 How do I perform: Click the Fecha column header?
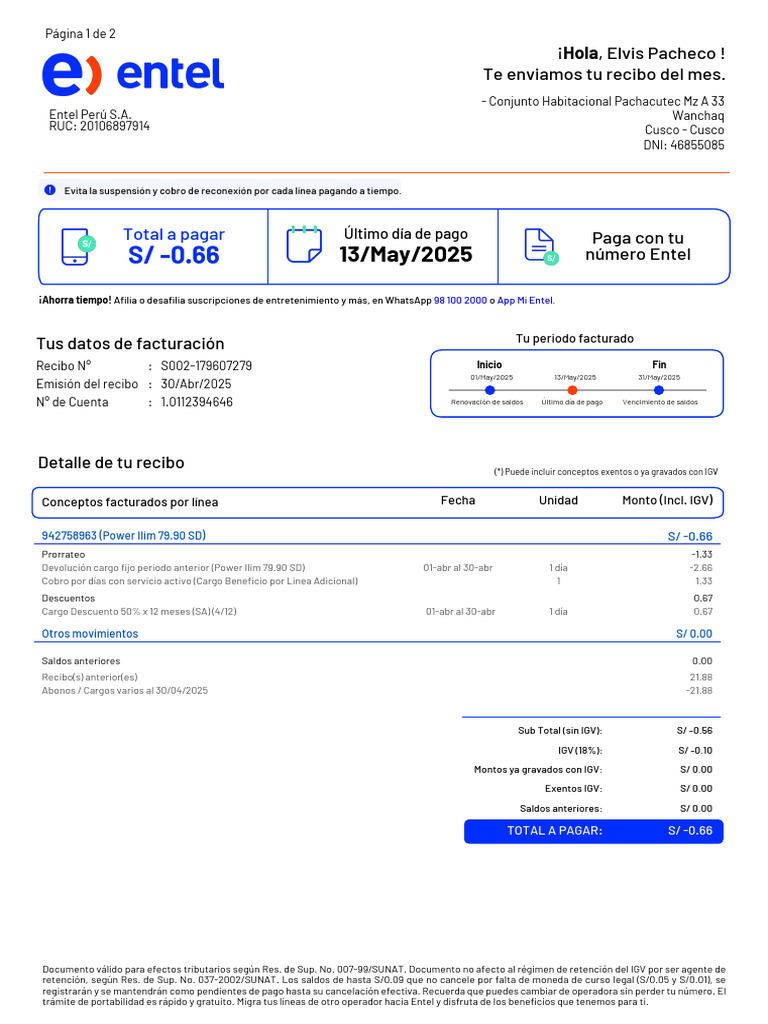click(x=458, y=500)
